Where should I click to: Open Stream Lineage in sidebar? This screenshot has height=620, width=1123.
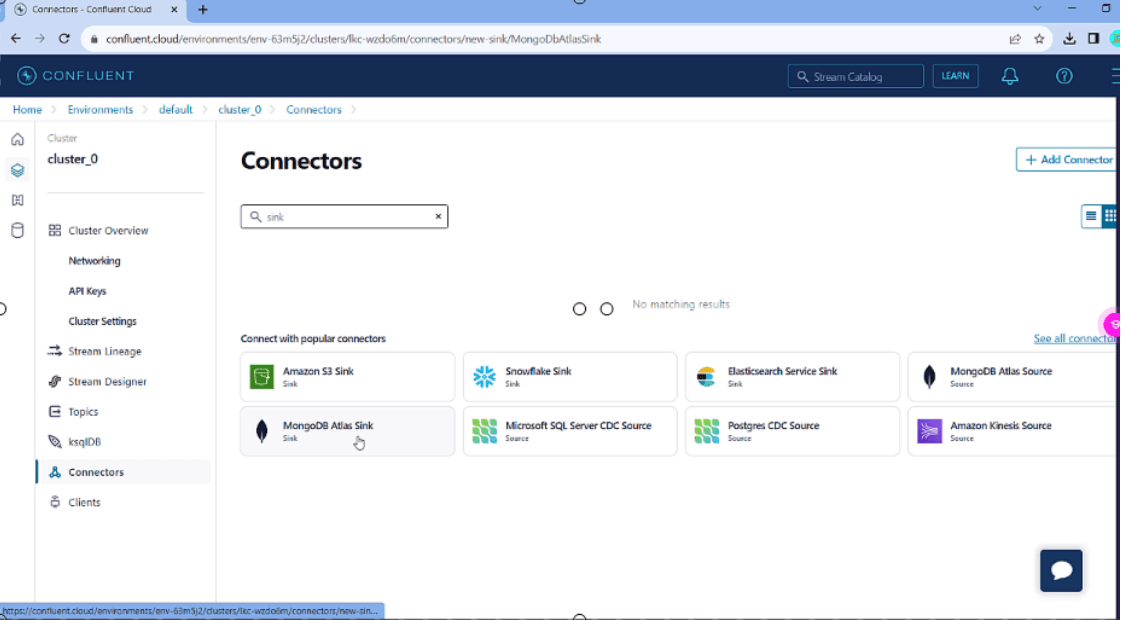(104, 351)
